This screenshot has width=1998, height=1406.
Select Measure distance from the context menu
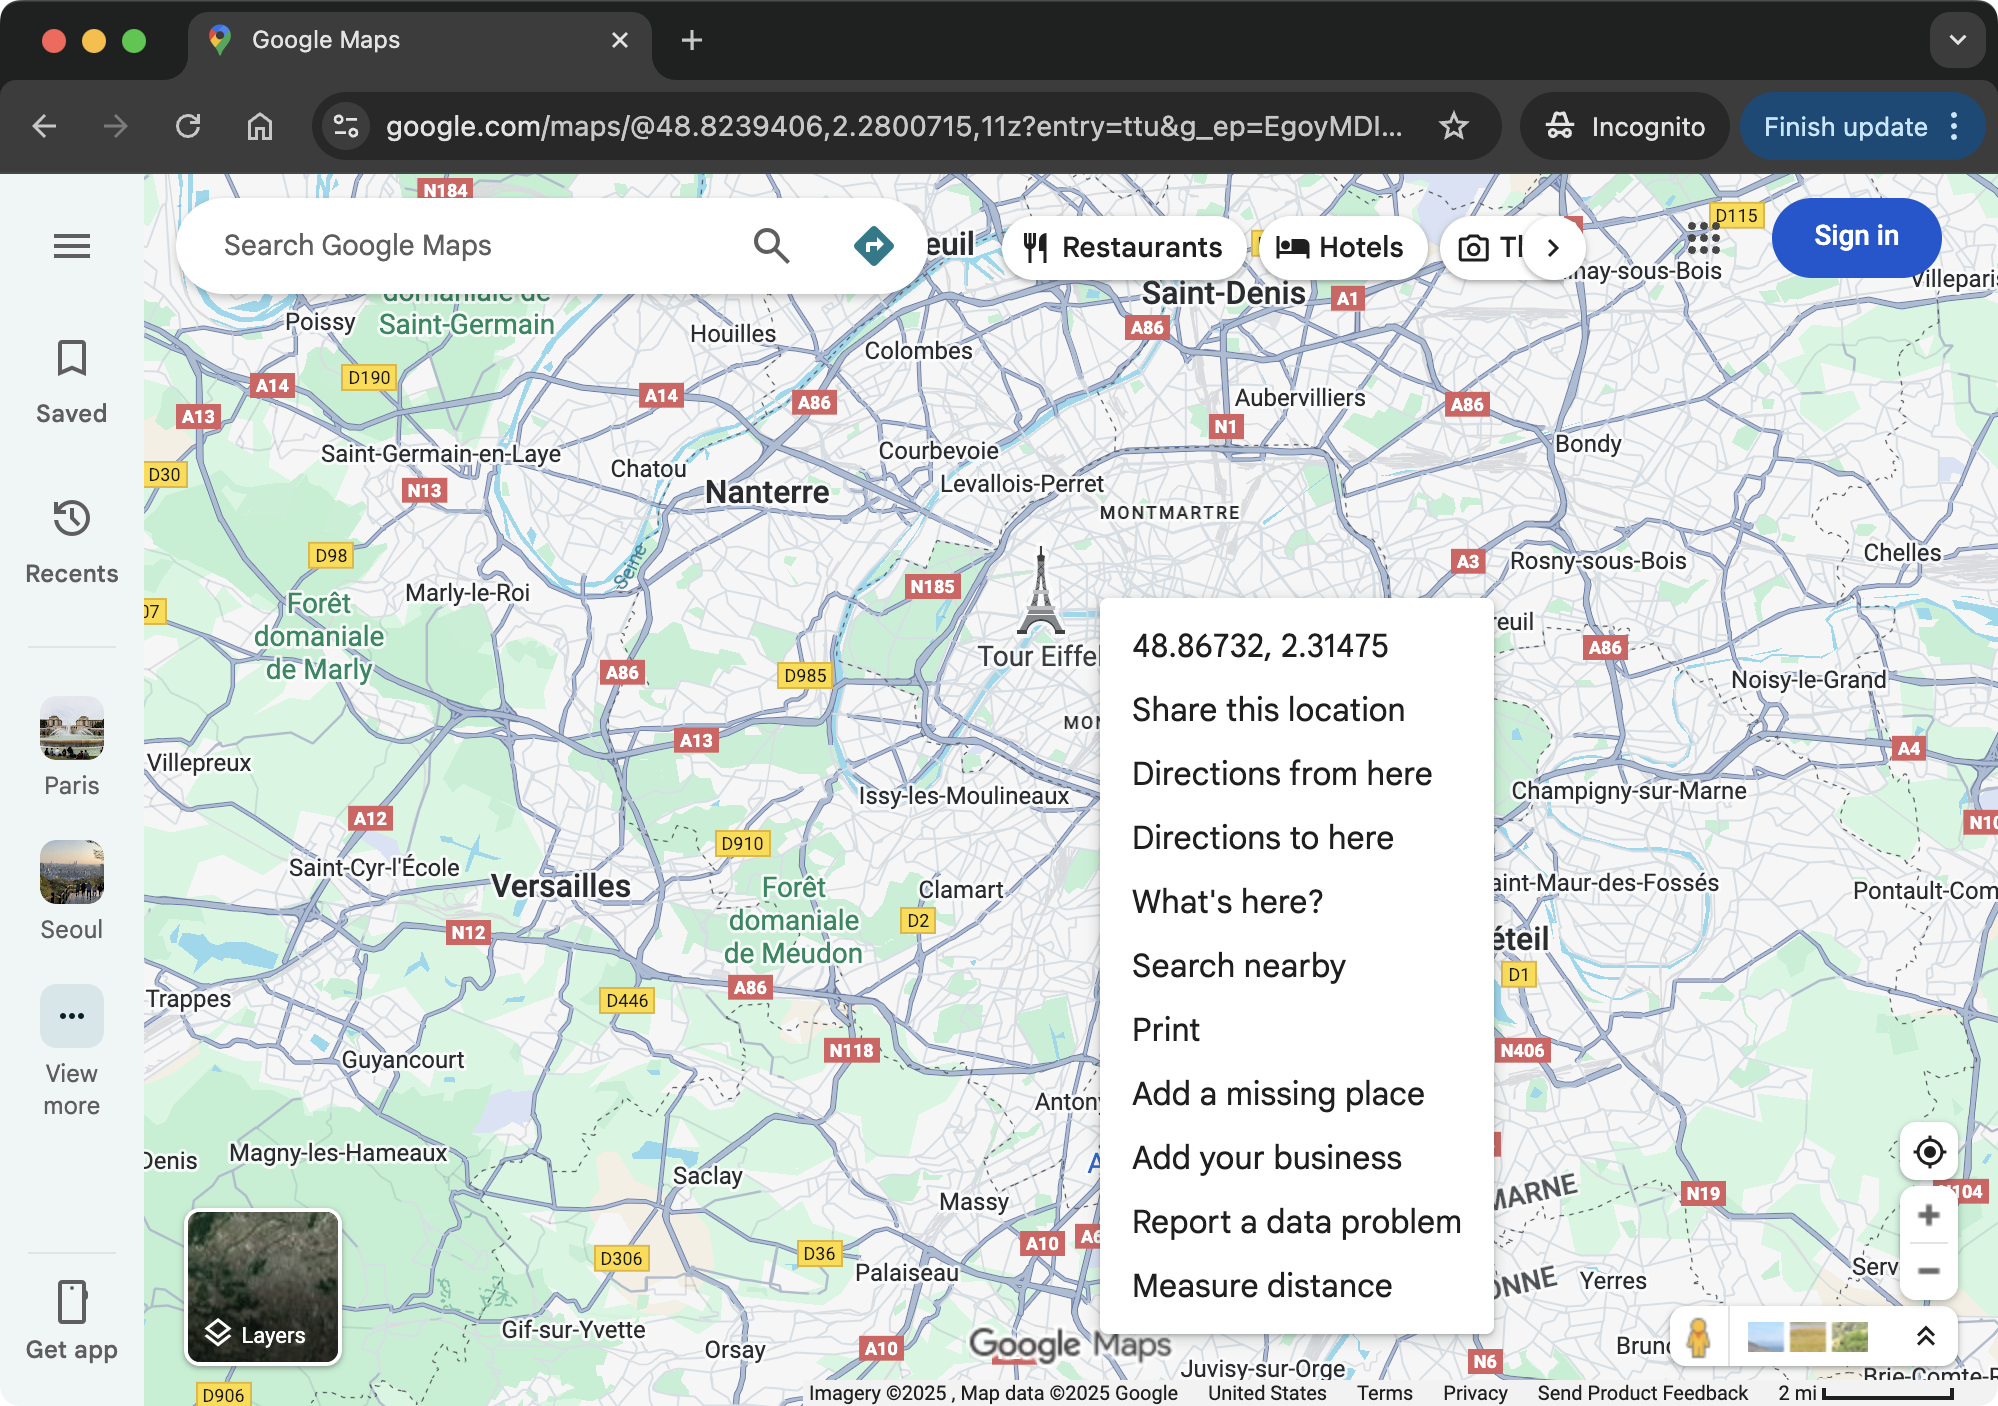coord(1261,1285)
